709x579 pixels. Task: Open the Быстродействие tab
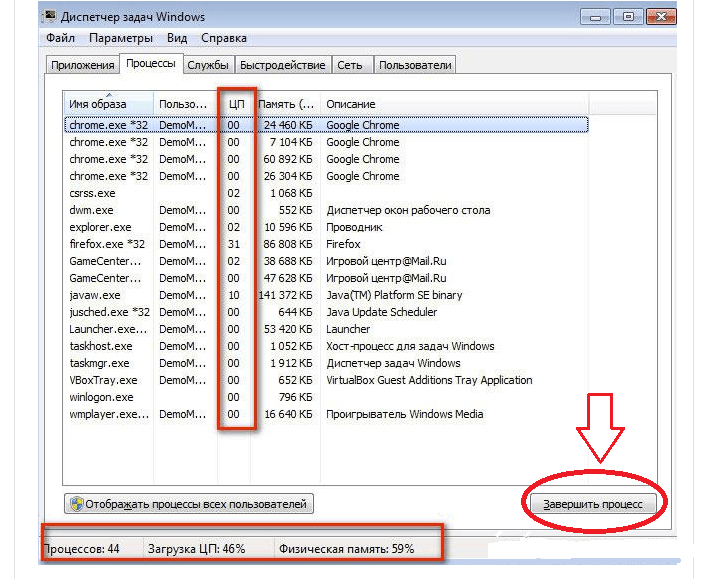tap(283, 65)
